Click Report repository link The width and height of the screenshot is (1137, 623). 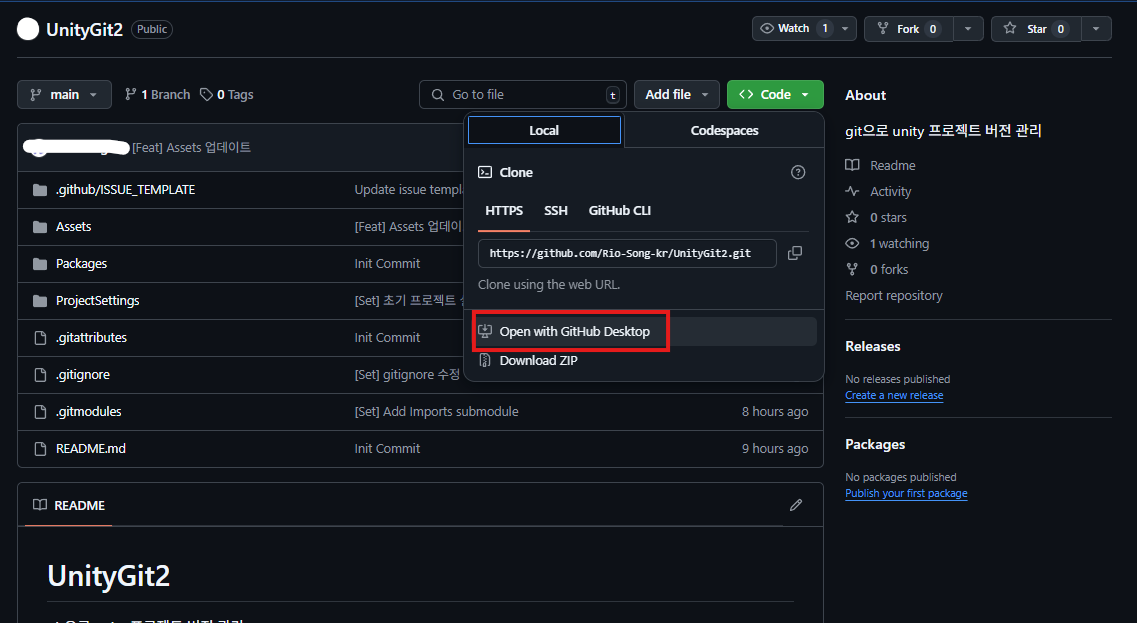click(x=894, y=295)
